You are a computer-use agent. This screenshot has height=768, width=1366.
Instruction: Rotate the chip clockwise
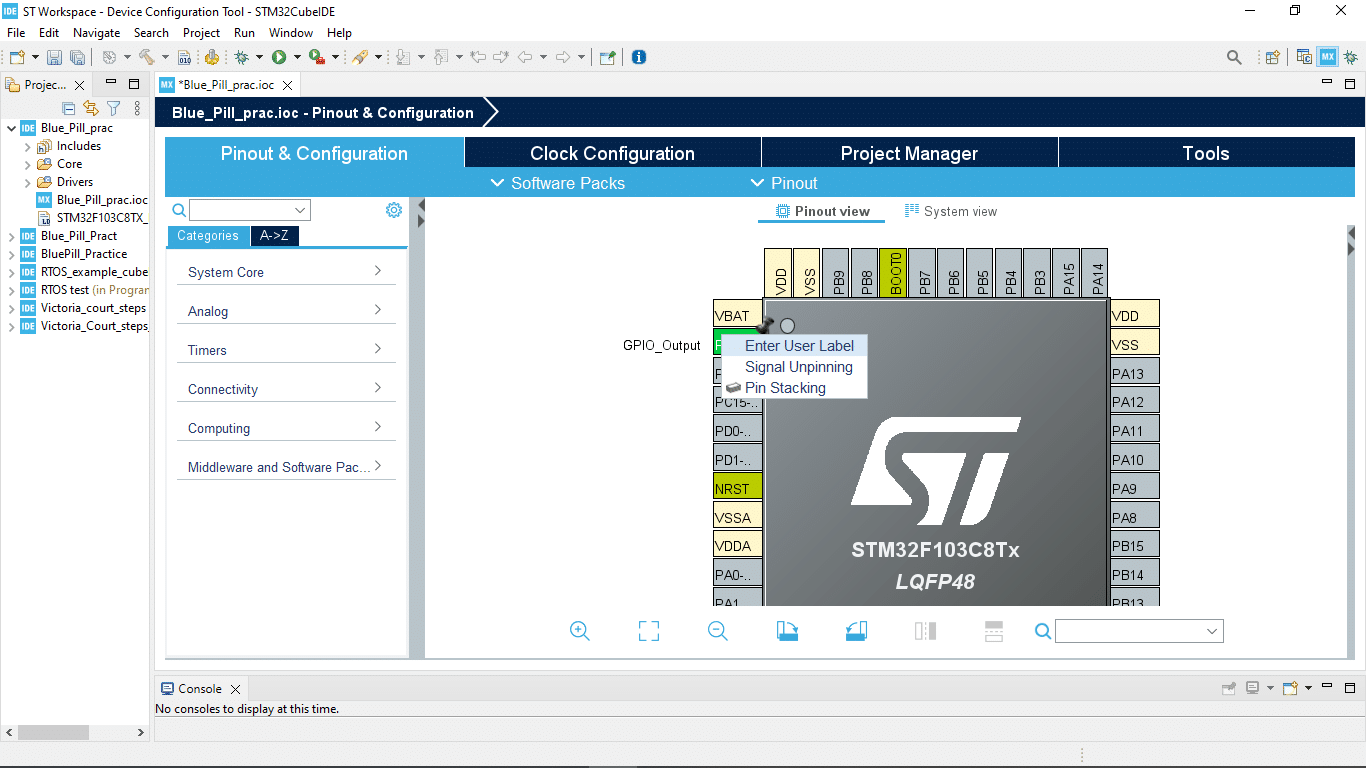[x=787, y=631]
